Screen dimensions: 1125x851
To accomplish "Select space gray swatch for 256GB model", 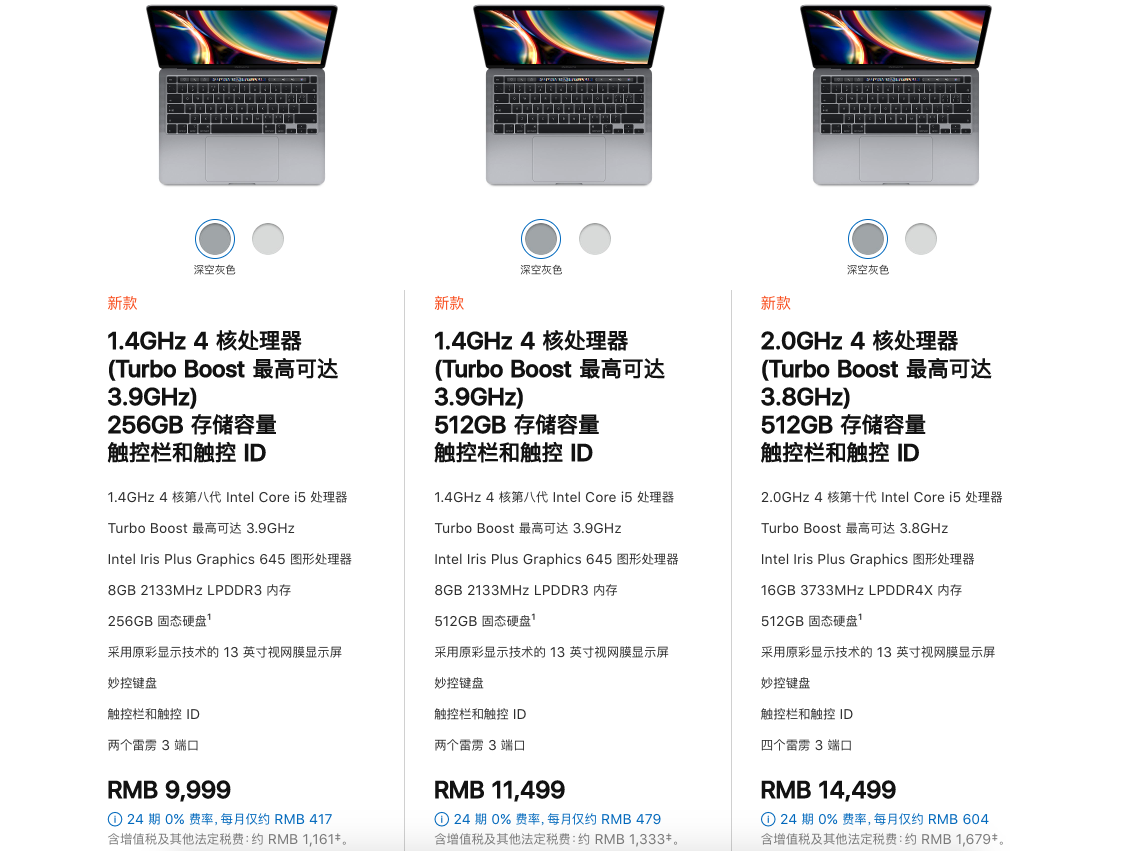I will click(215, 239).
